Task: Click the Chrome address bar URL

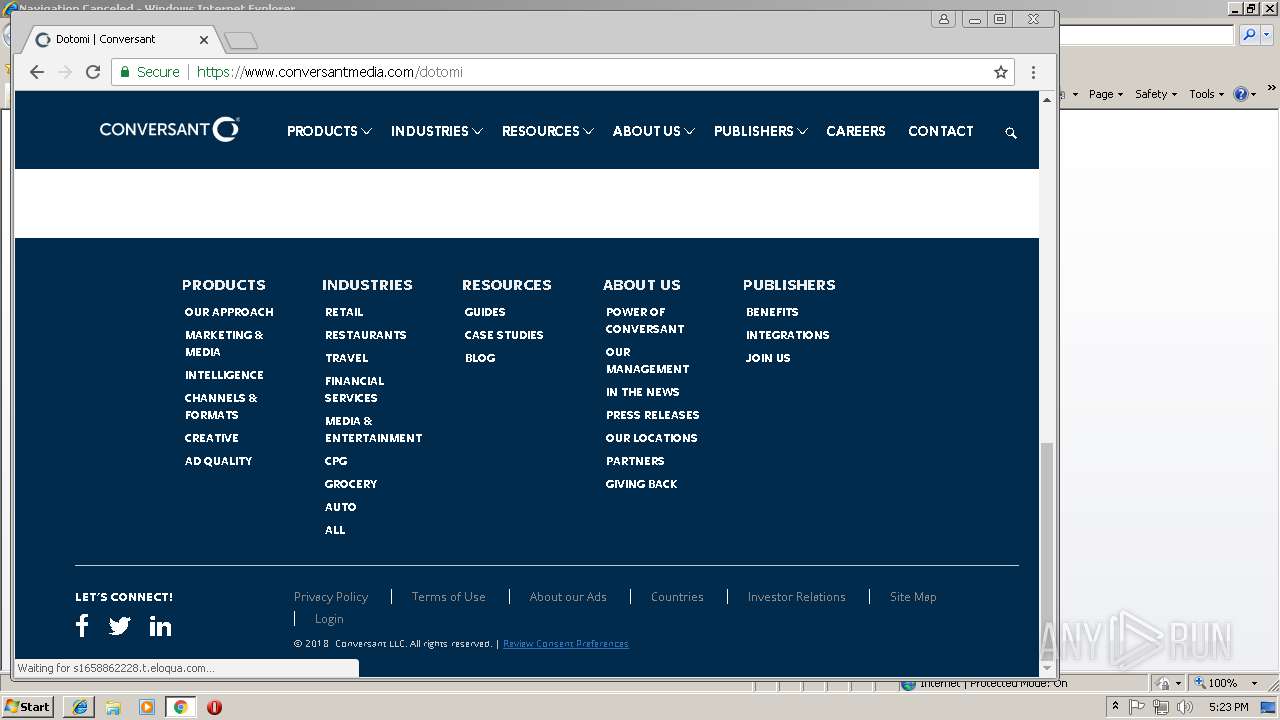Action: tap(330, 72)
